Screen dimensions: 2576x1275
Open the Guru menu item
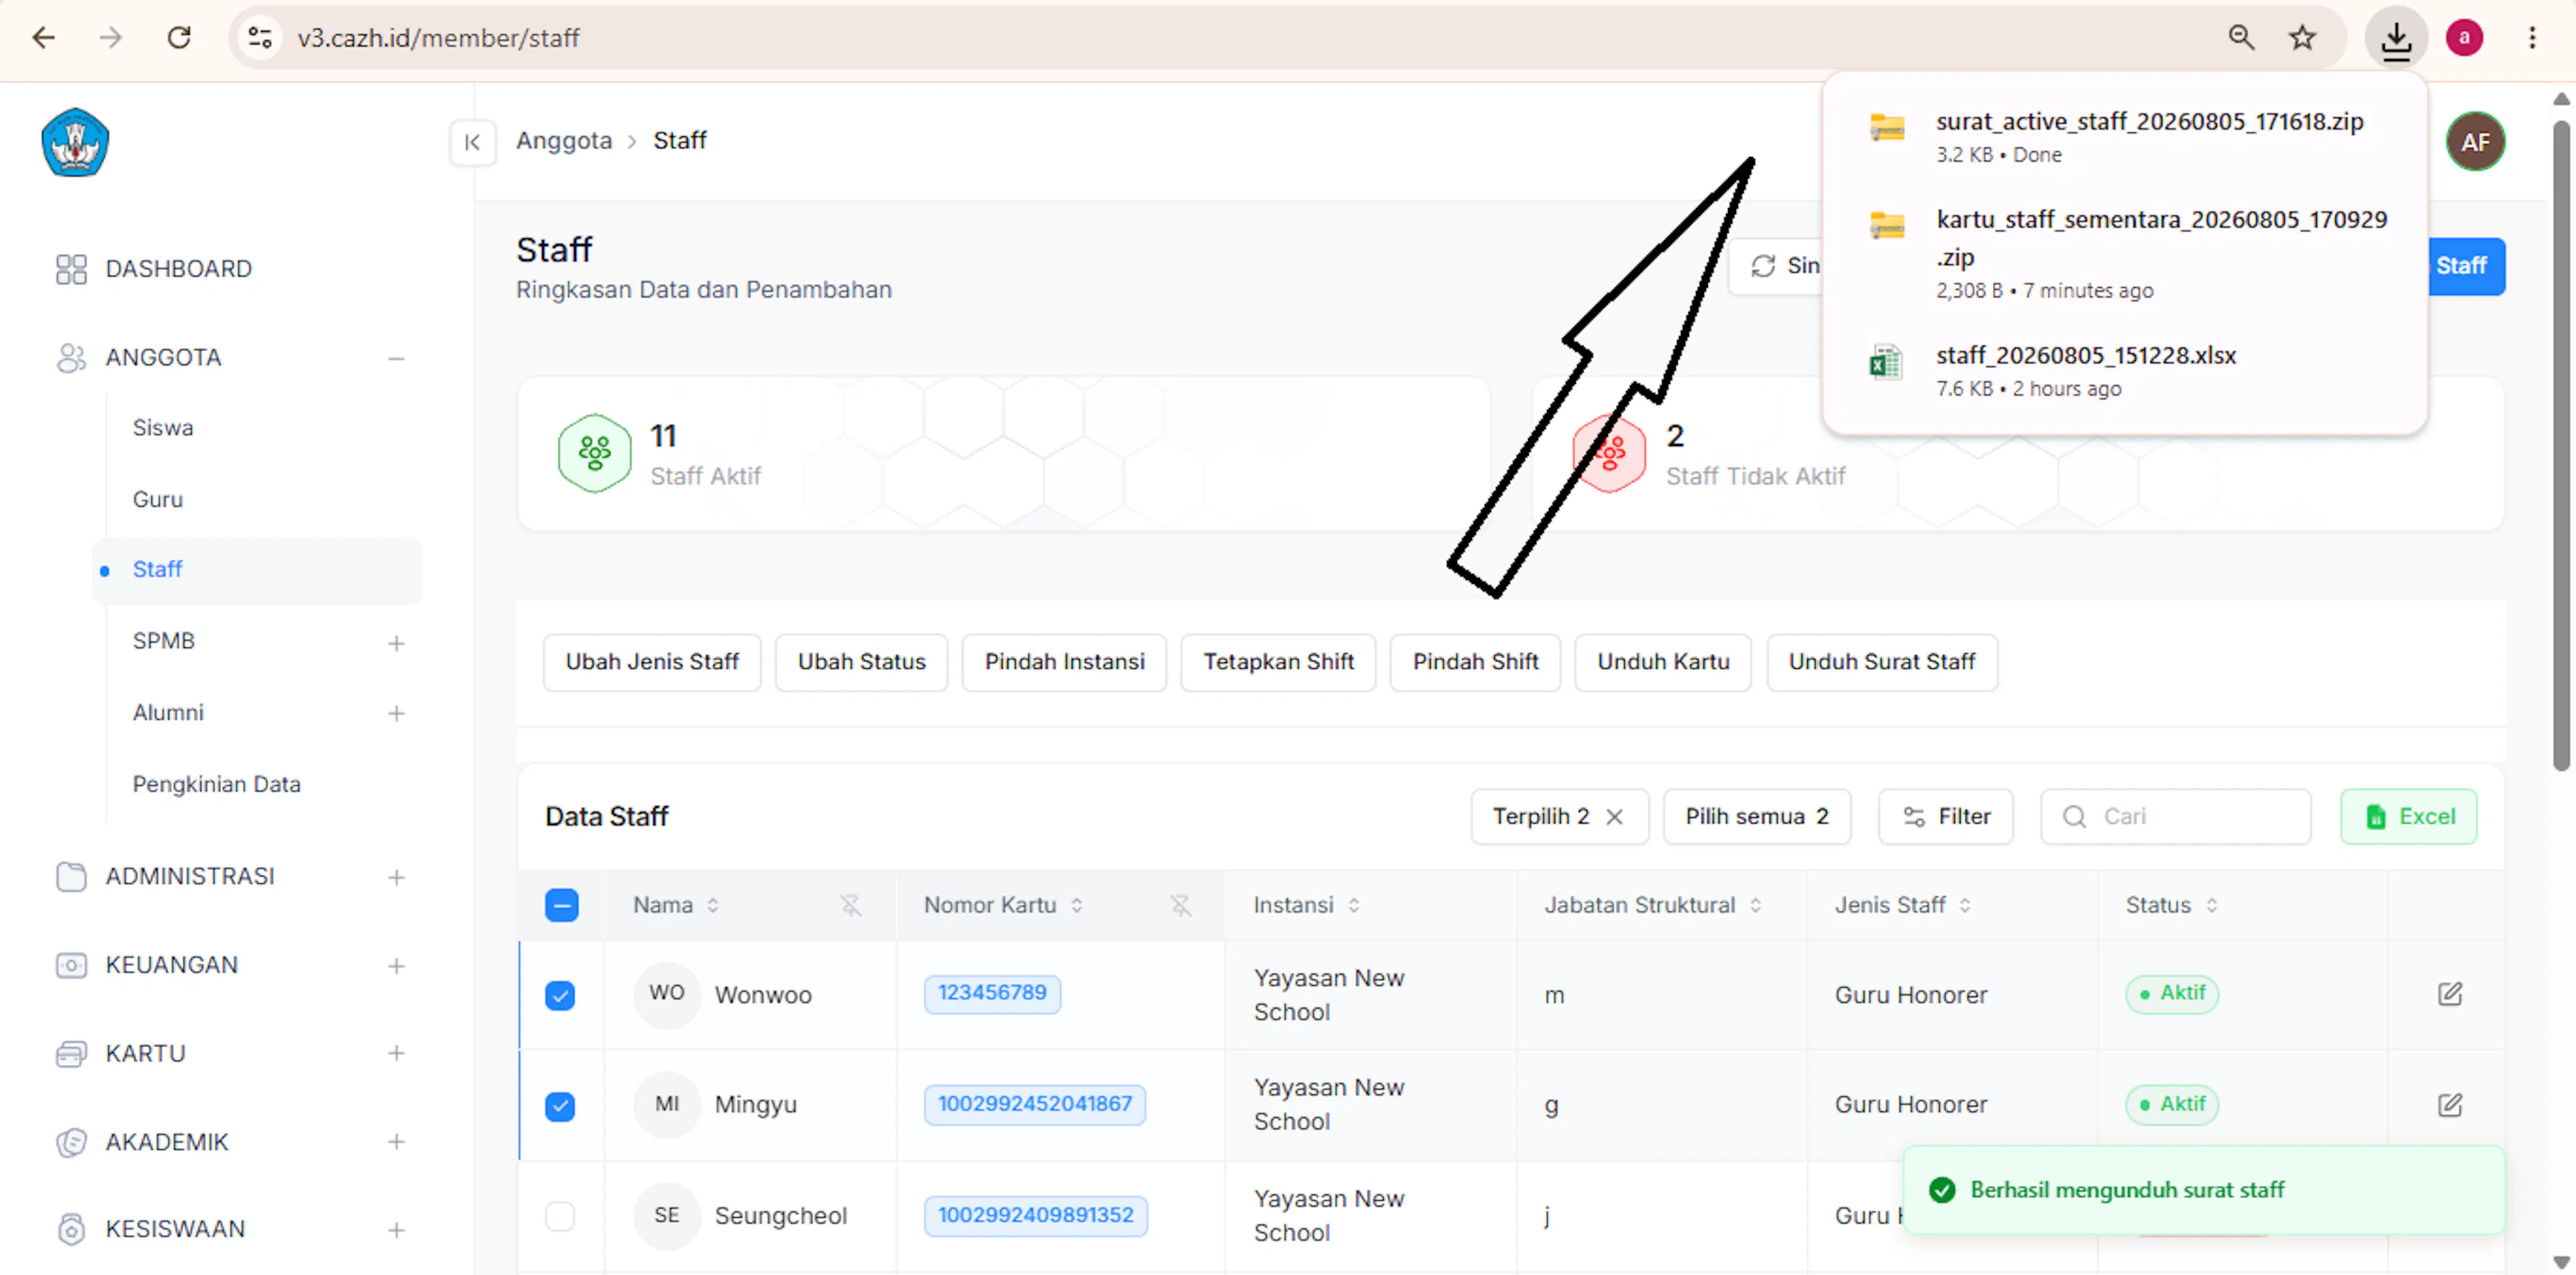tap(158, 499)
